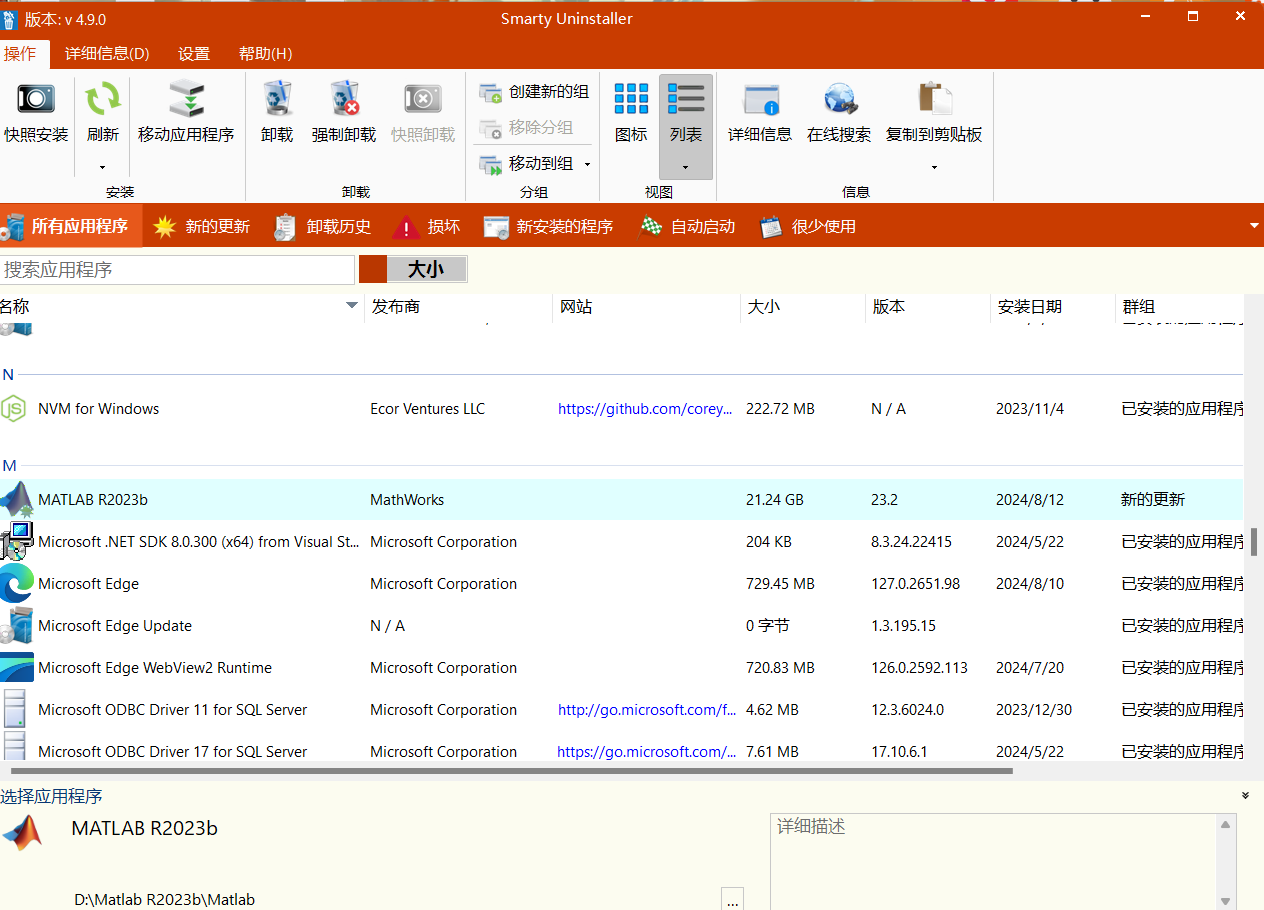
Task: Click inside the 搜索应用程序 search field
Action: point(178,269)
